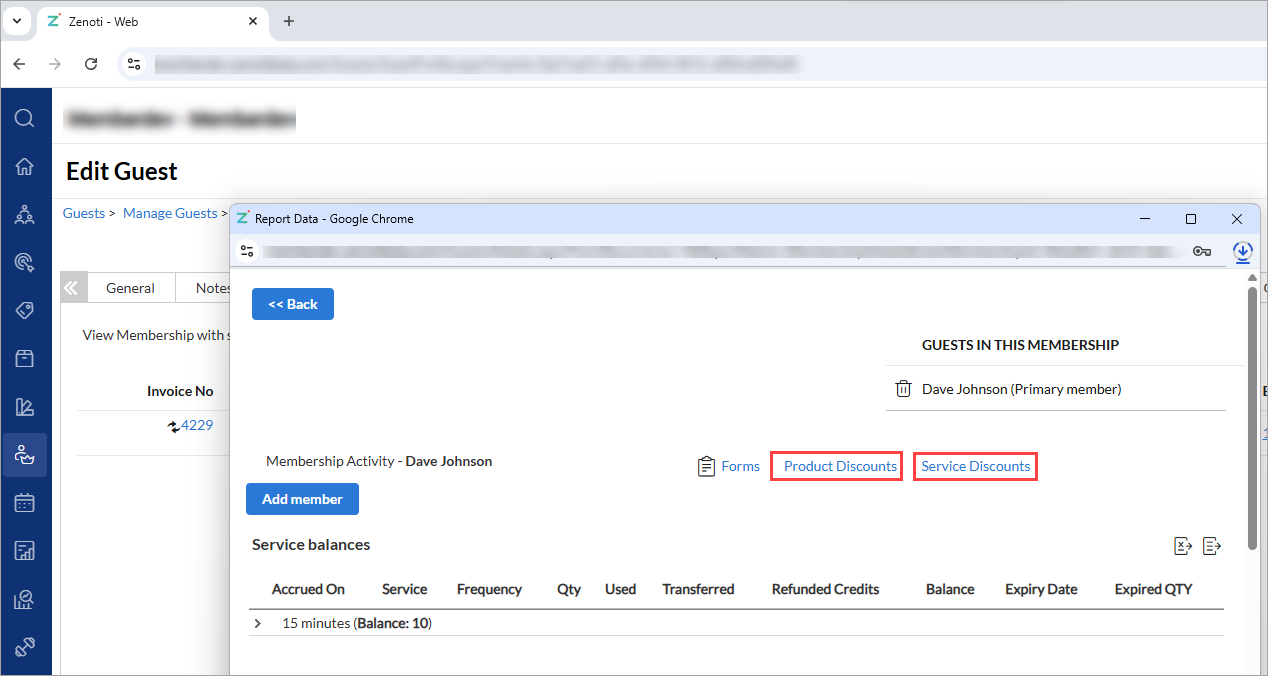
Task: Switch to the General tab
Action: pyautogui.click(x=130, y=288)
